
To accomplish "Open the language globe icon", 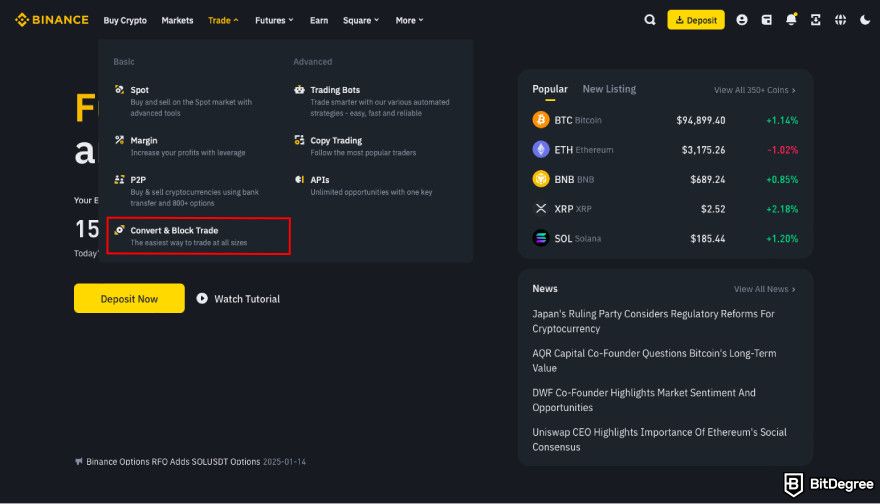I will (x=840, y=20).
